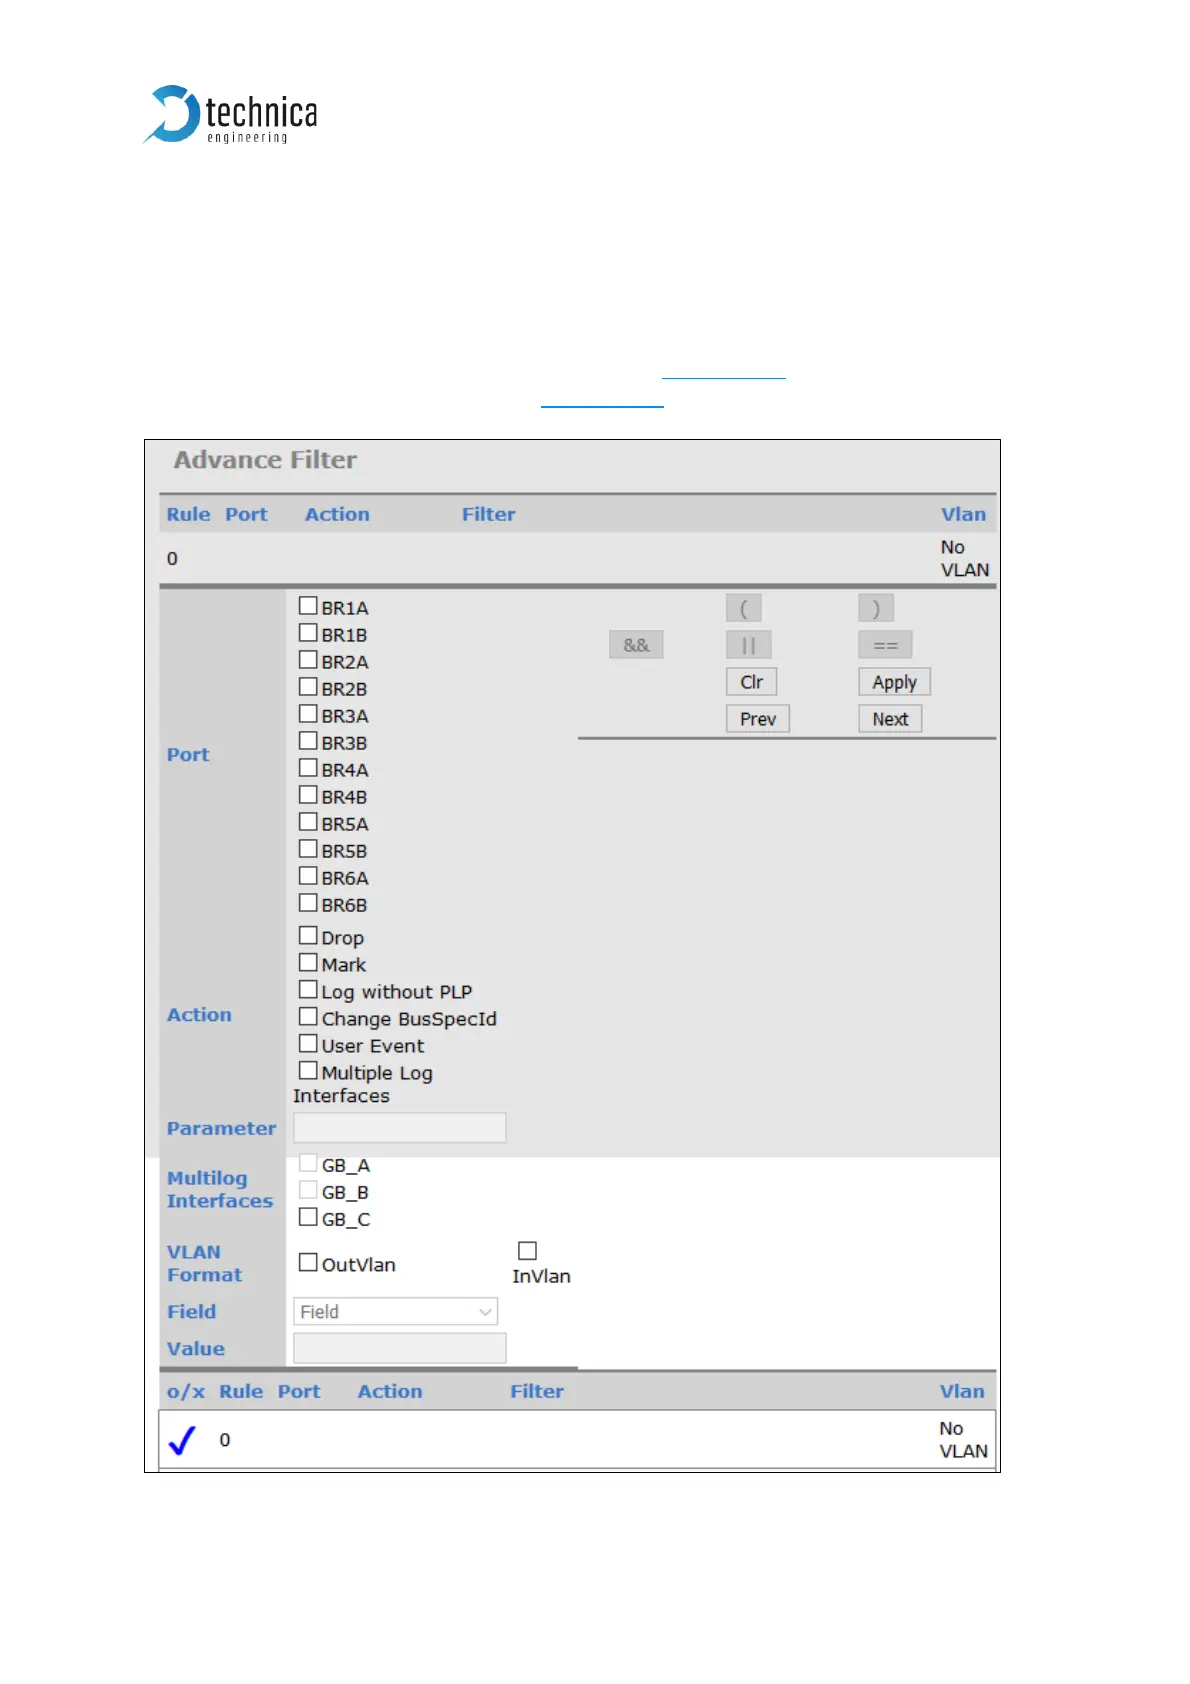Click the VLAN Format label

click(204, 1263)
